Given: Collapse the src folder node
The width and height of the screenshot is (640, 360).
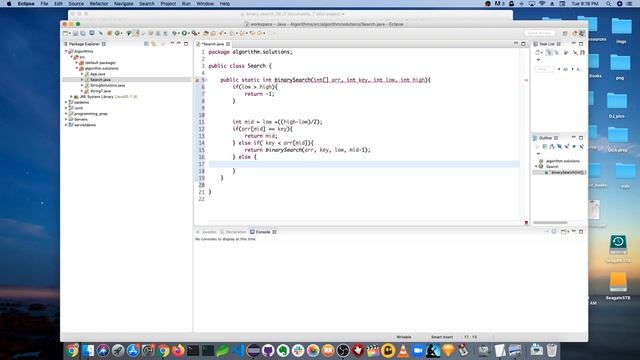Looking at the screenshot, I should (x=71, y=57).
